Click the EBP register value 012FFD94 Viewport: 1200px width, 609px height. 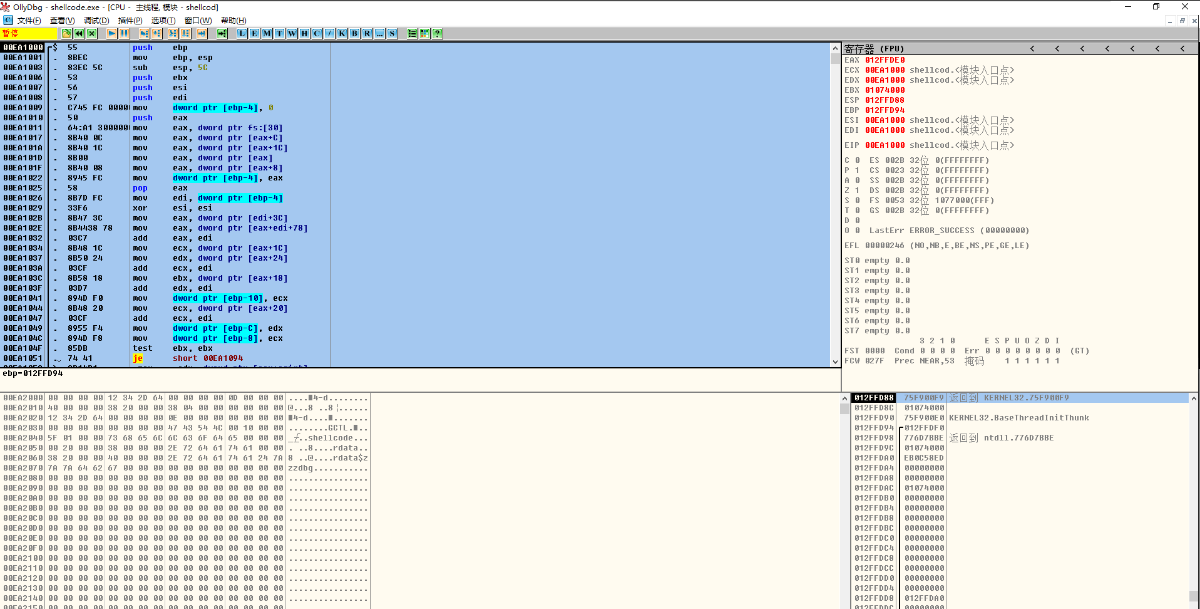pyautogui.click(x=885, y=109)
